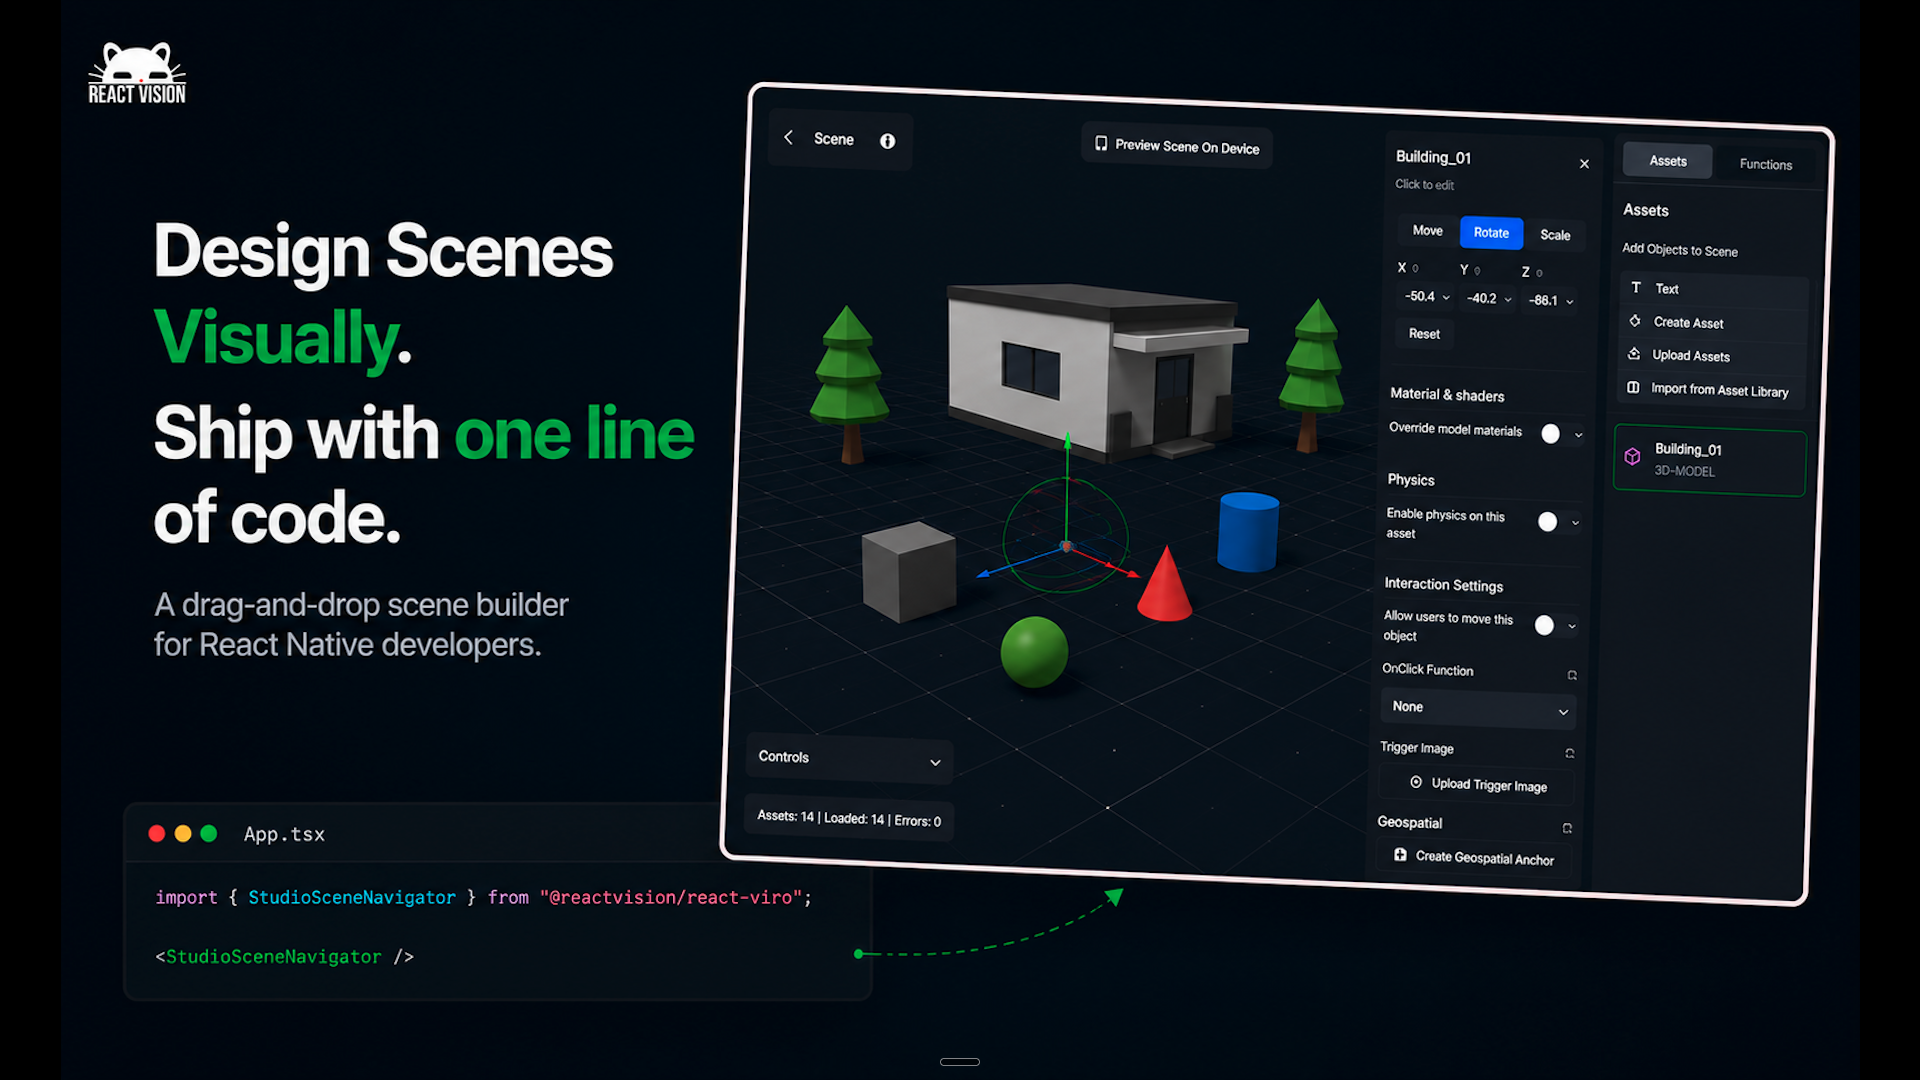This screenshot has height=1080, width=1920.
Task: Click the icon beside OnClick Function
Action: pos(1572,675)
